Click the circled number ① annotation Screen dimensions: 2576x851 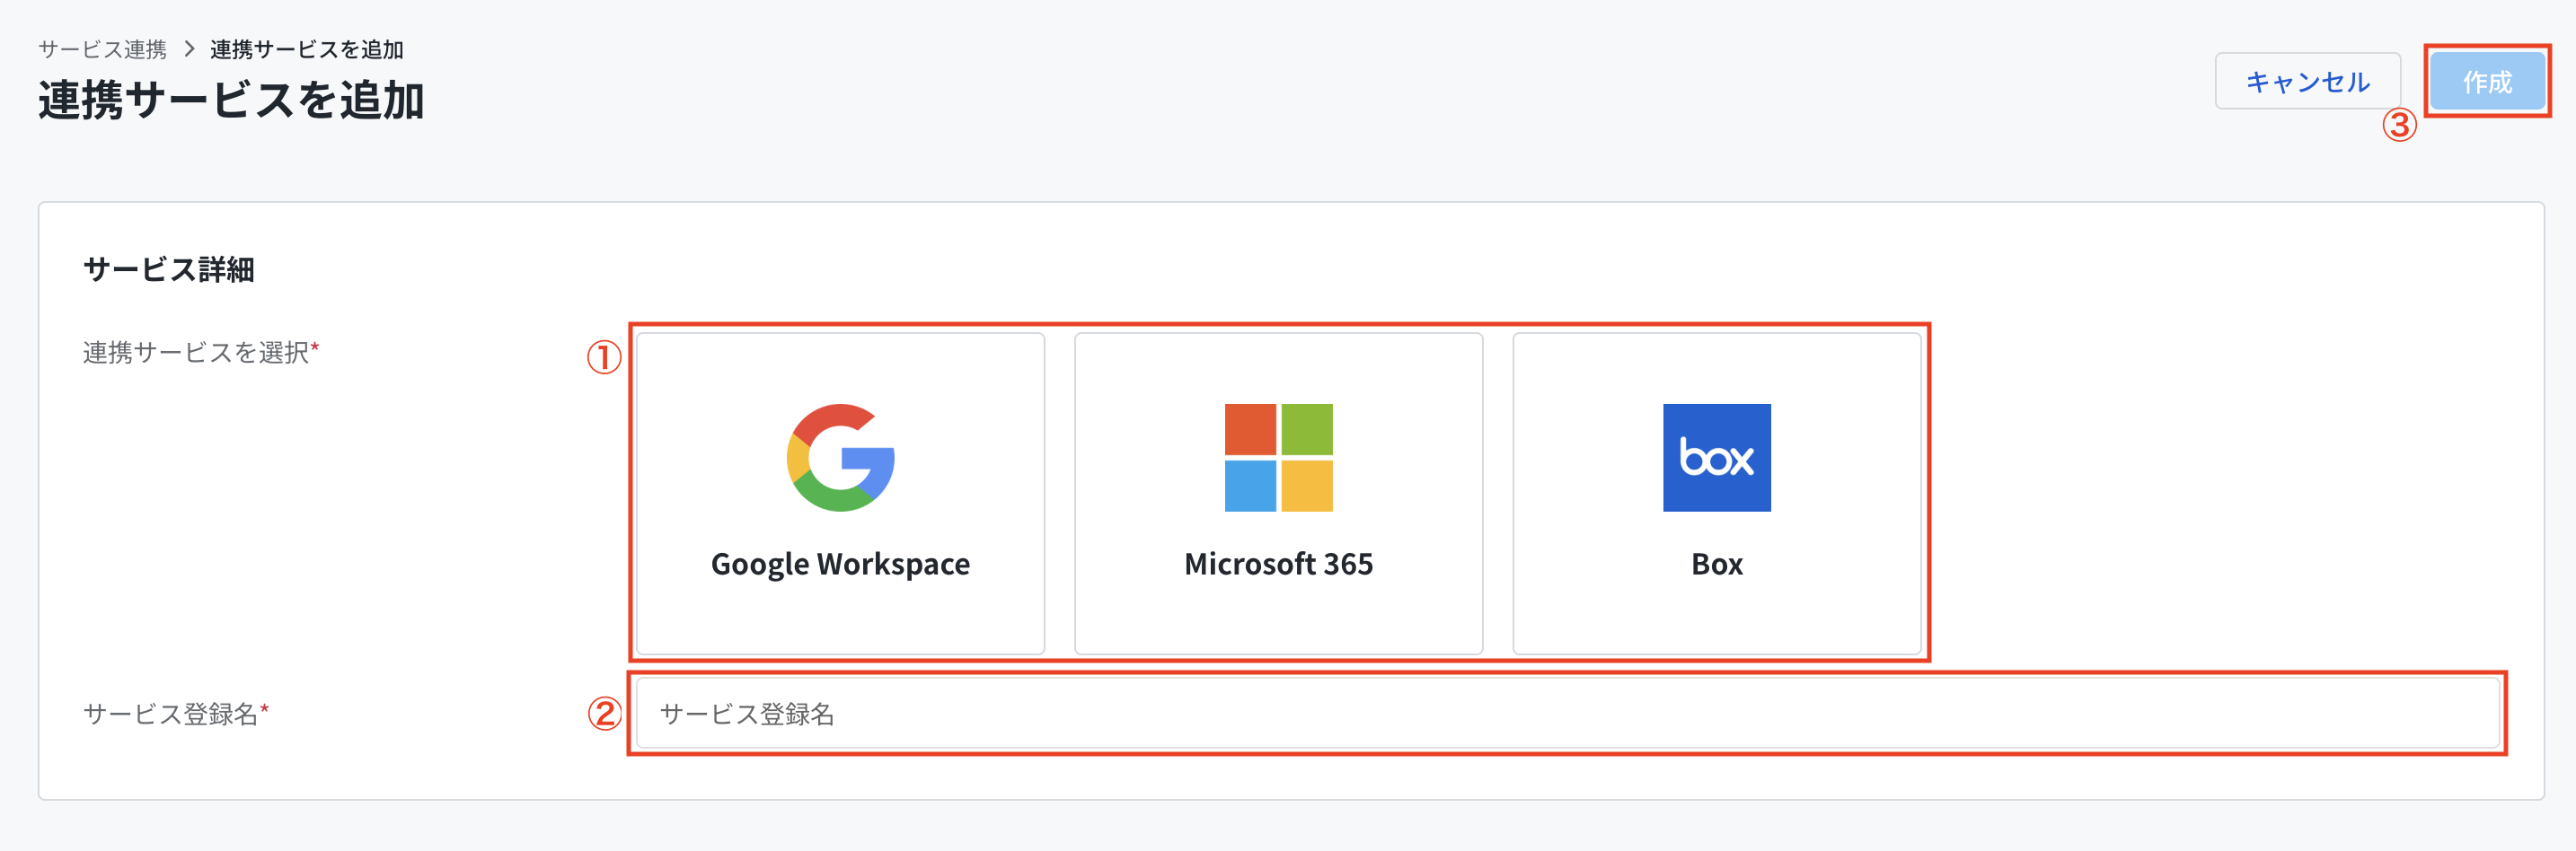604,356
